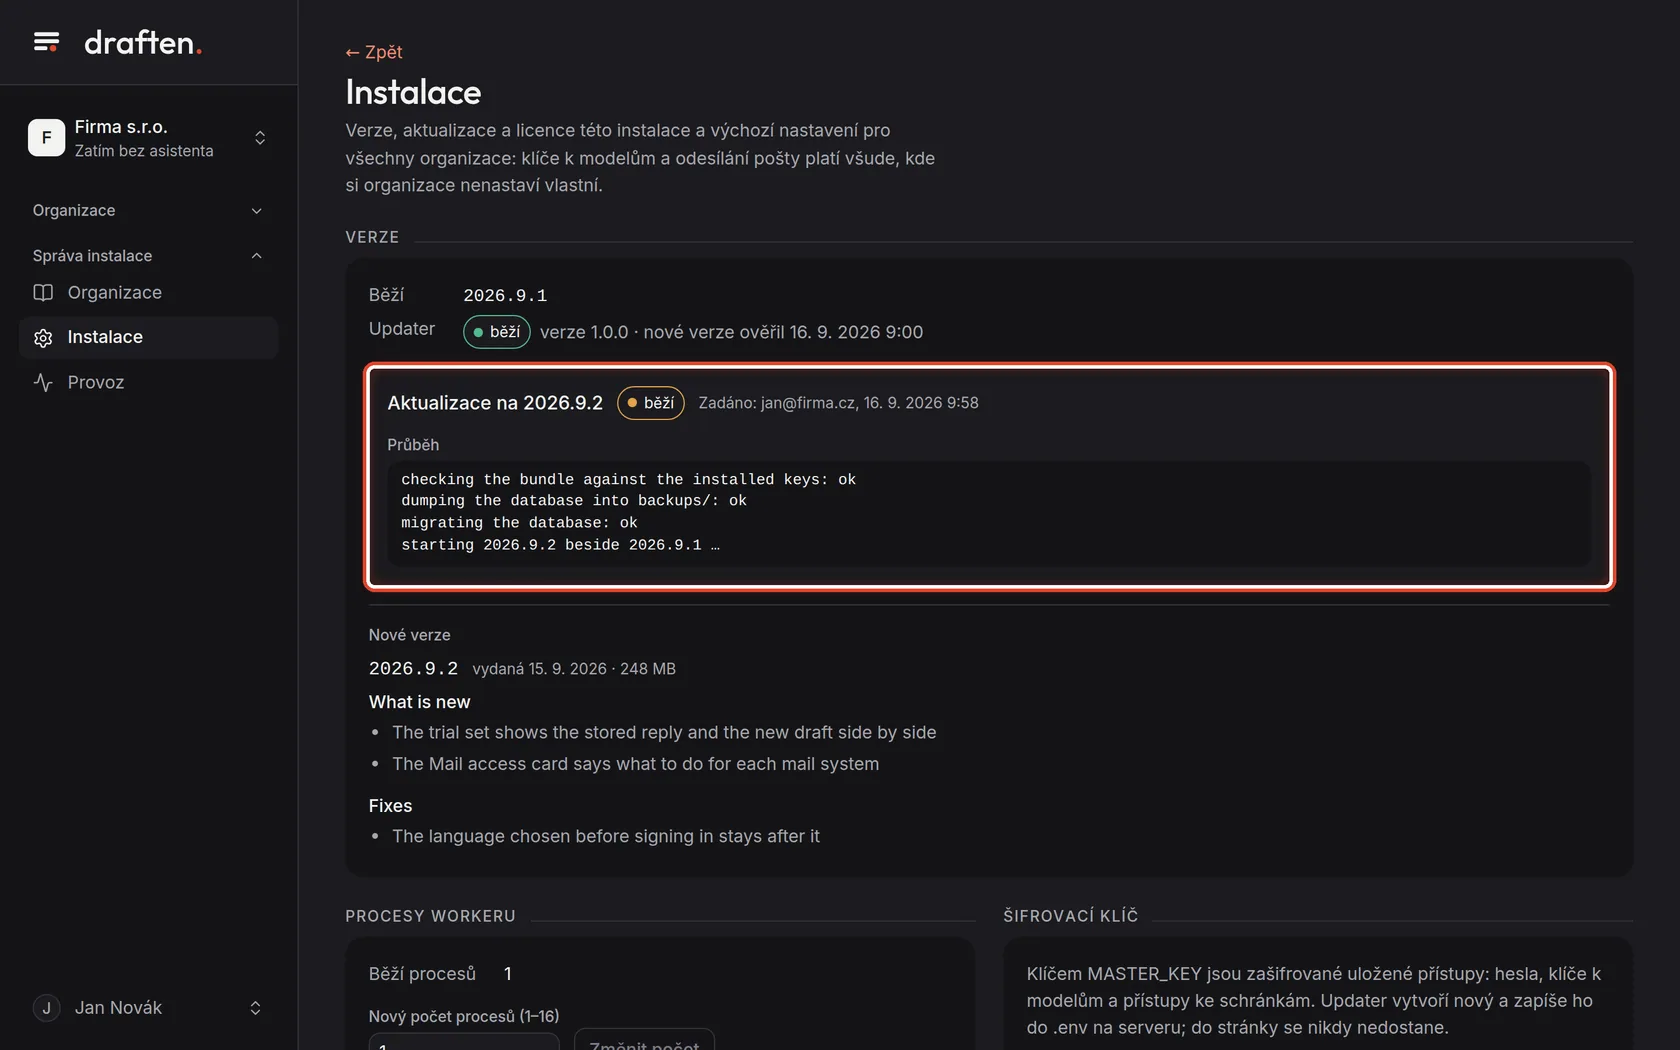1680x1050 pixels.
Task: Click the Nový počet procesů input field
Action: (464, 1041)
